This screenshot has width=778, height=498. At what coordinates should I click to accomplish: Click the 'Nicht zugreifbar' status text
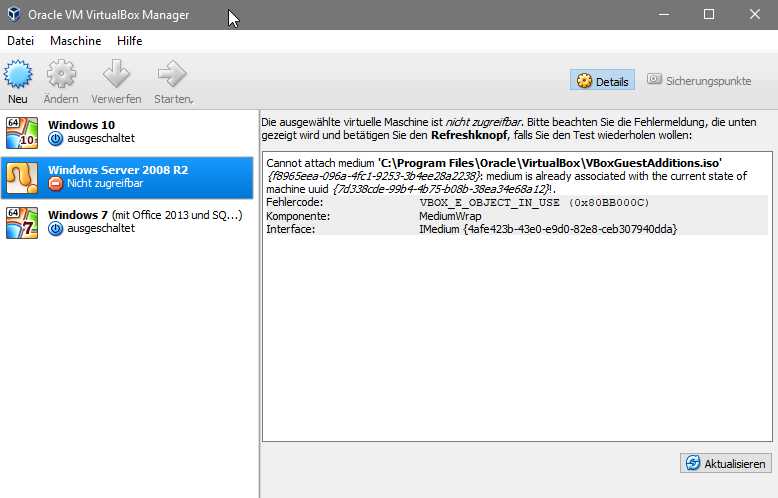tap(105, 184)
